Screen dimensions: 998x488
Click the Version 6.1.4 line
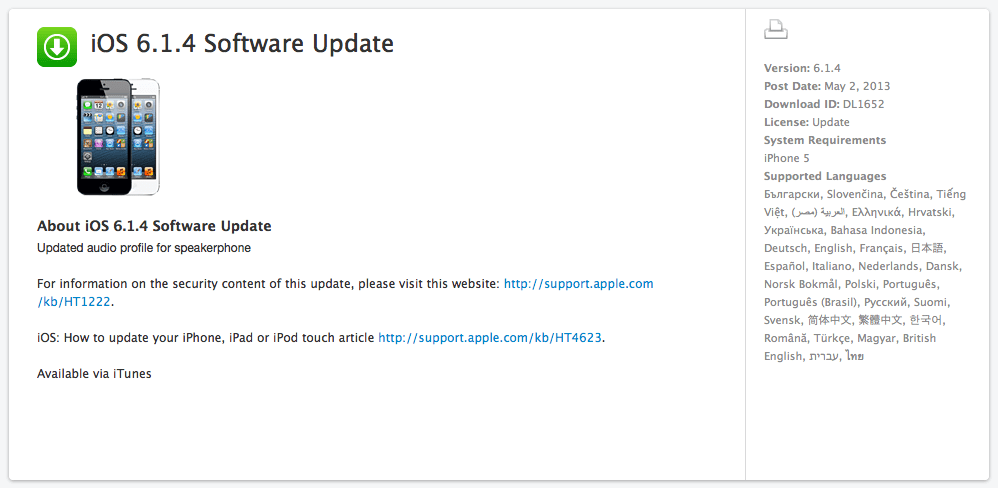click(802, 68)
